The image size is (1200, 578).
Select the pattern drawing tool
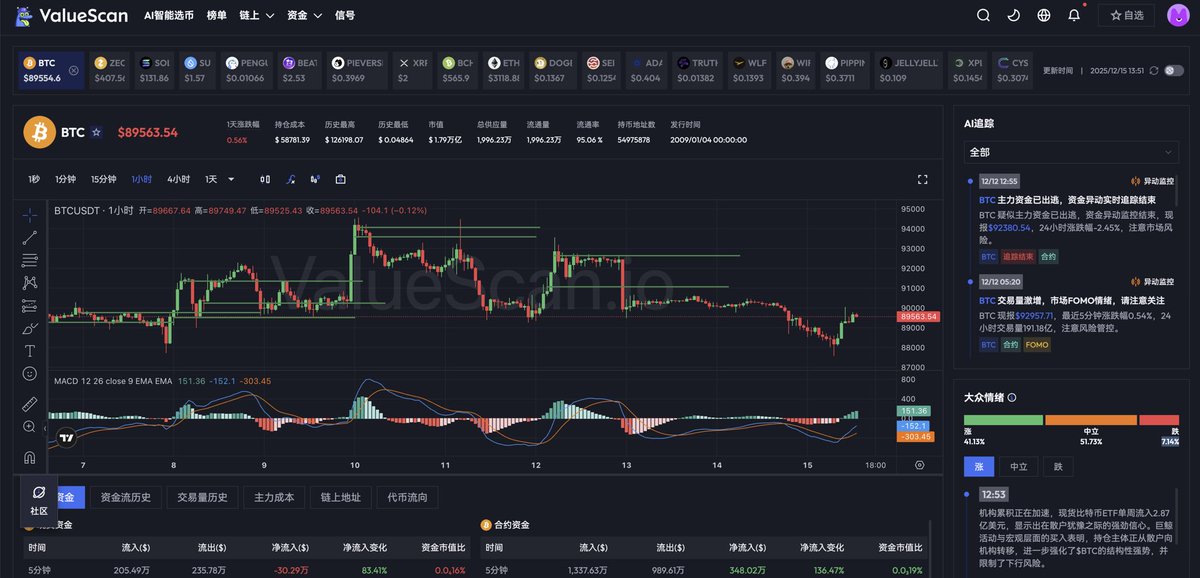[x=30, y=283]
